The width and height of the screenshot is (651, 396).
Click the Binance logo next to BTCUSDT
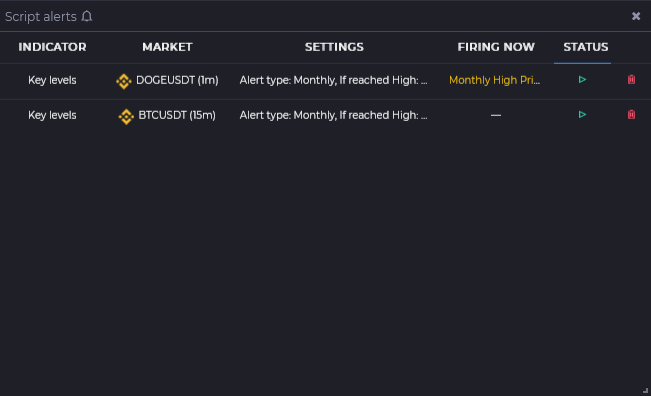click(126, 116)
